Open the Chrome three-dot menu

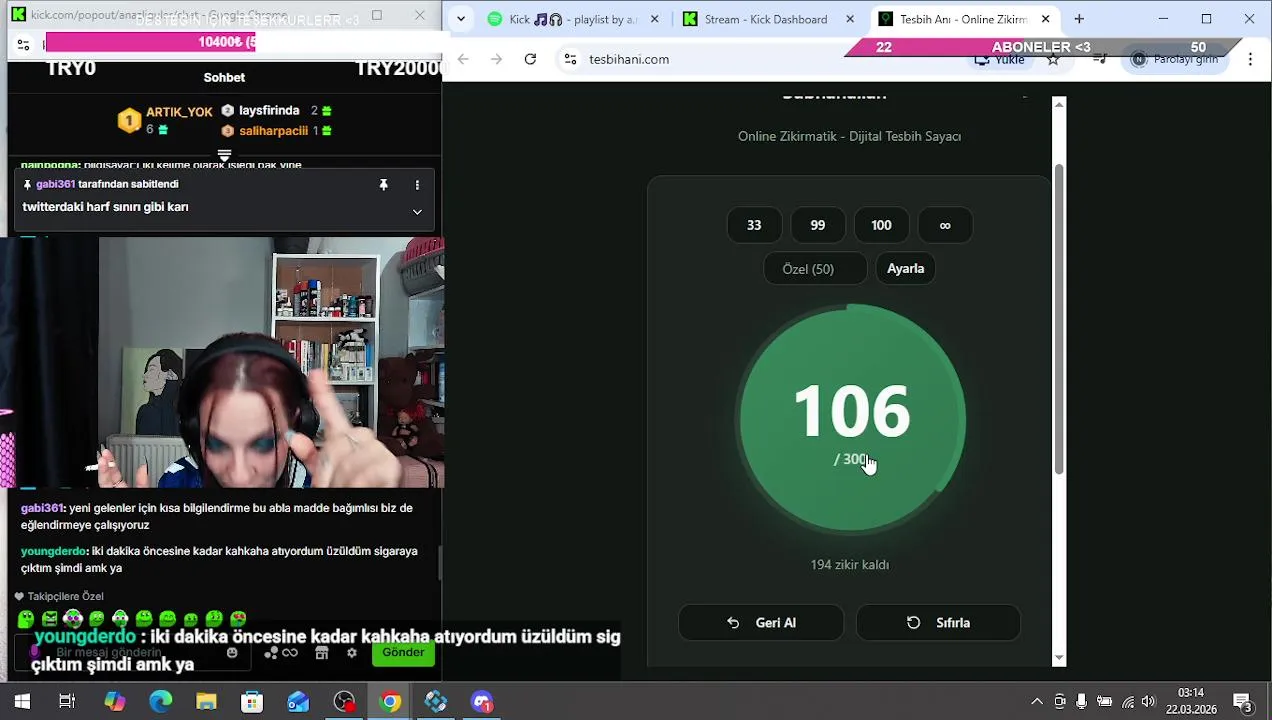click(x=1250, y=59)
